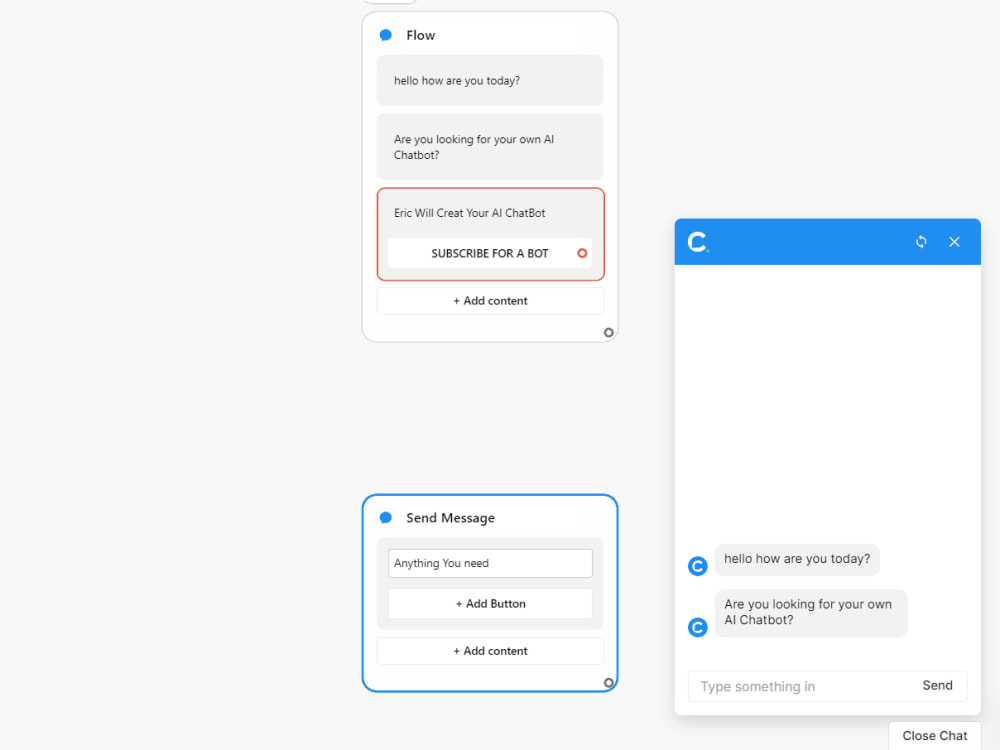Click the blue chat bubble icon on the Flow node

(x=386, y=34)
